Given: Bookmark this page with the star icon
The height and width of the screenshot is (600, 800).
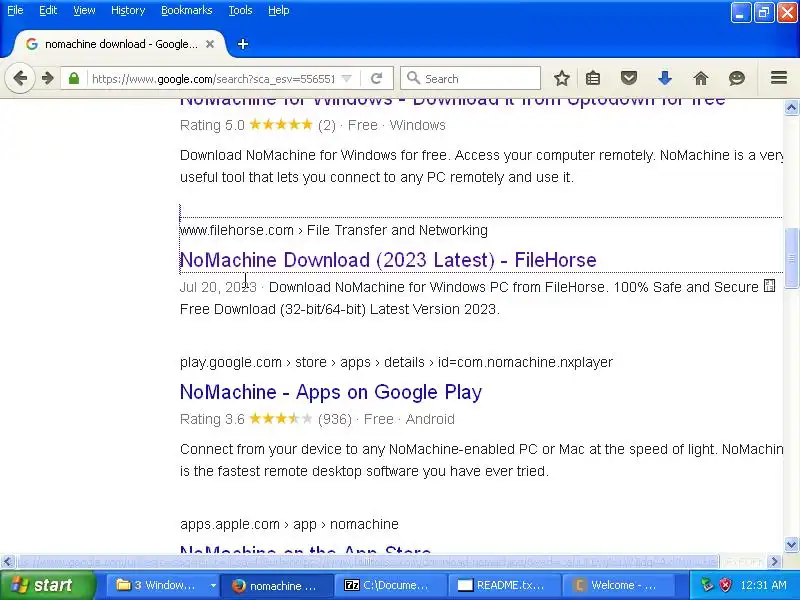Looking at the screenshot, I should (x=562, y=79).
